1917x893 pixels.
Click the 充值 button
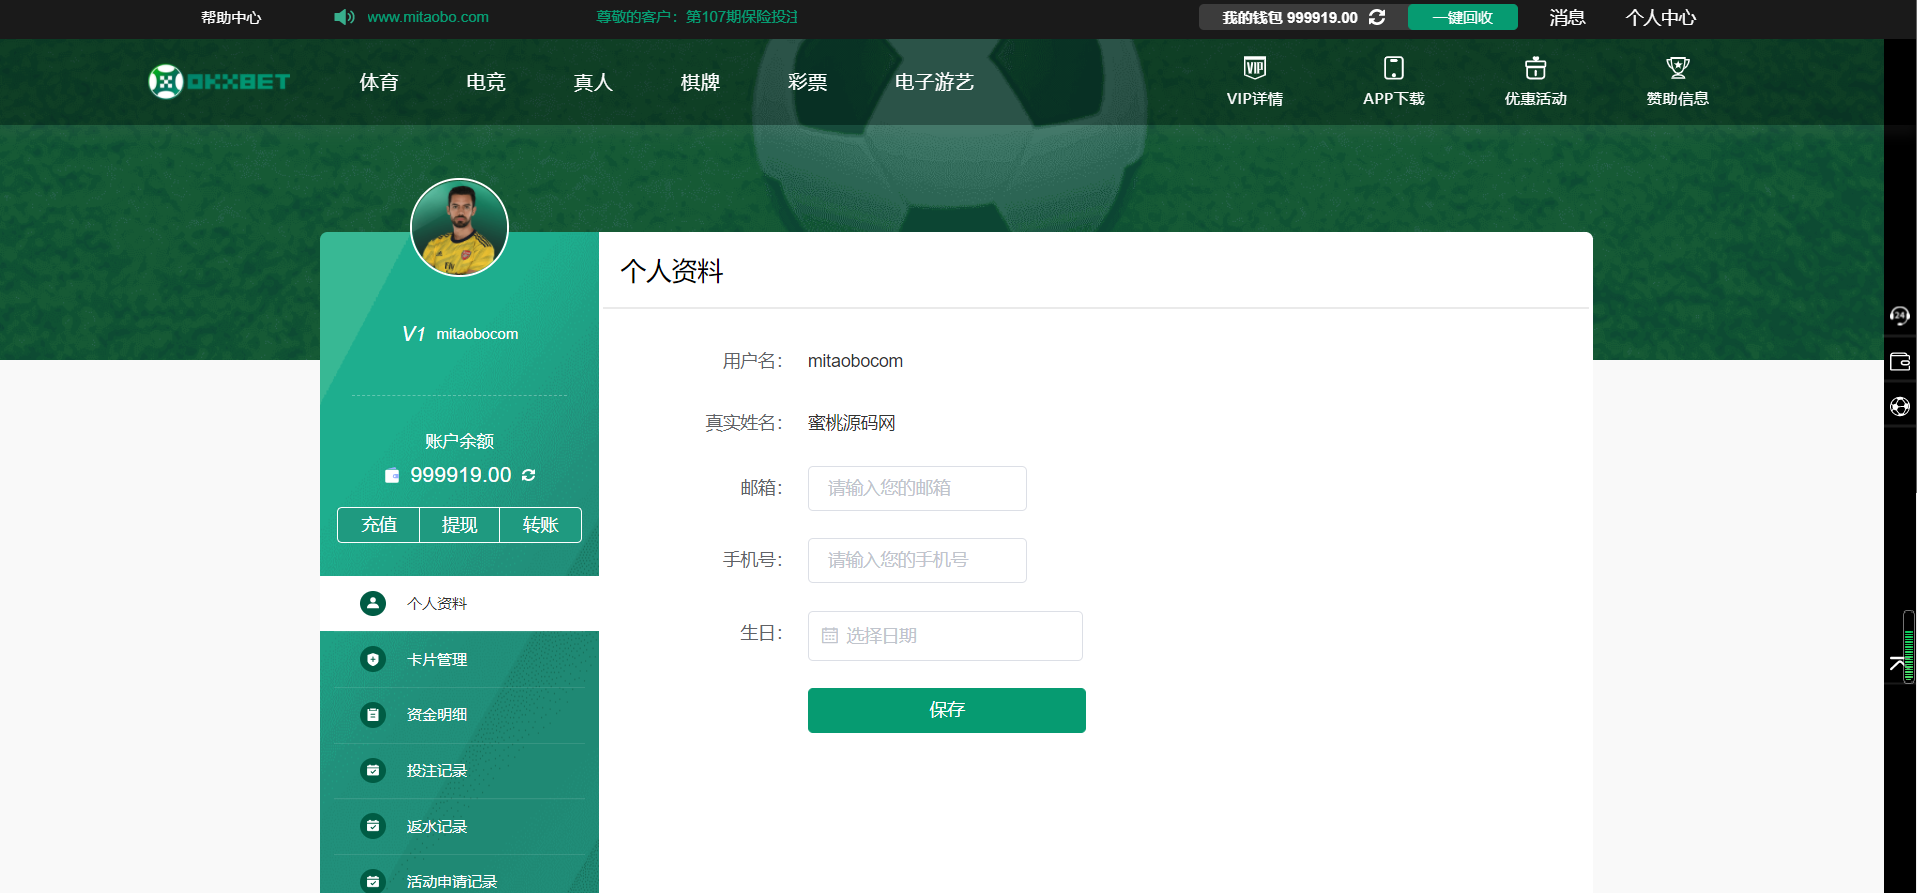379,525
